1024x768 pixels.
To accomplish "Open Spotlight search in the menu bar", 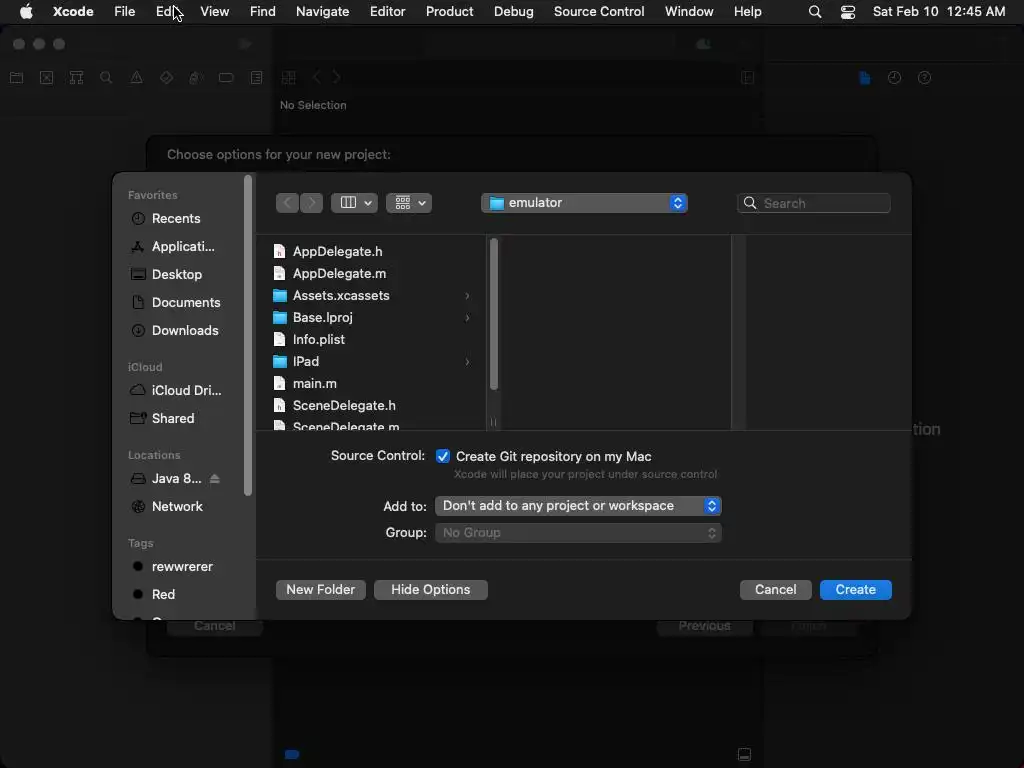I will click(814, 11).
